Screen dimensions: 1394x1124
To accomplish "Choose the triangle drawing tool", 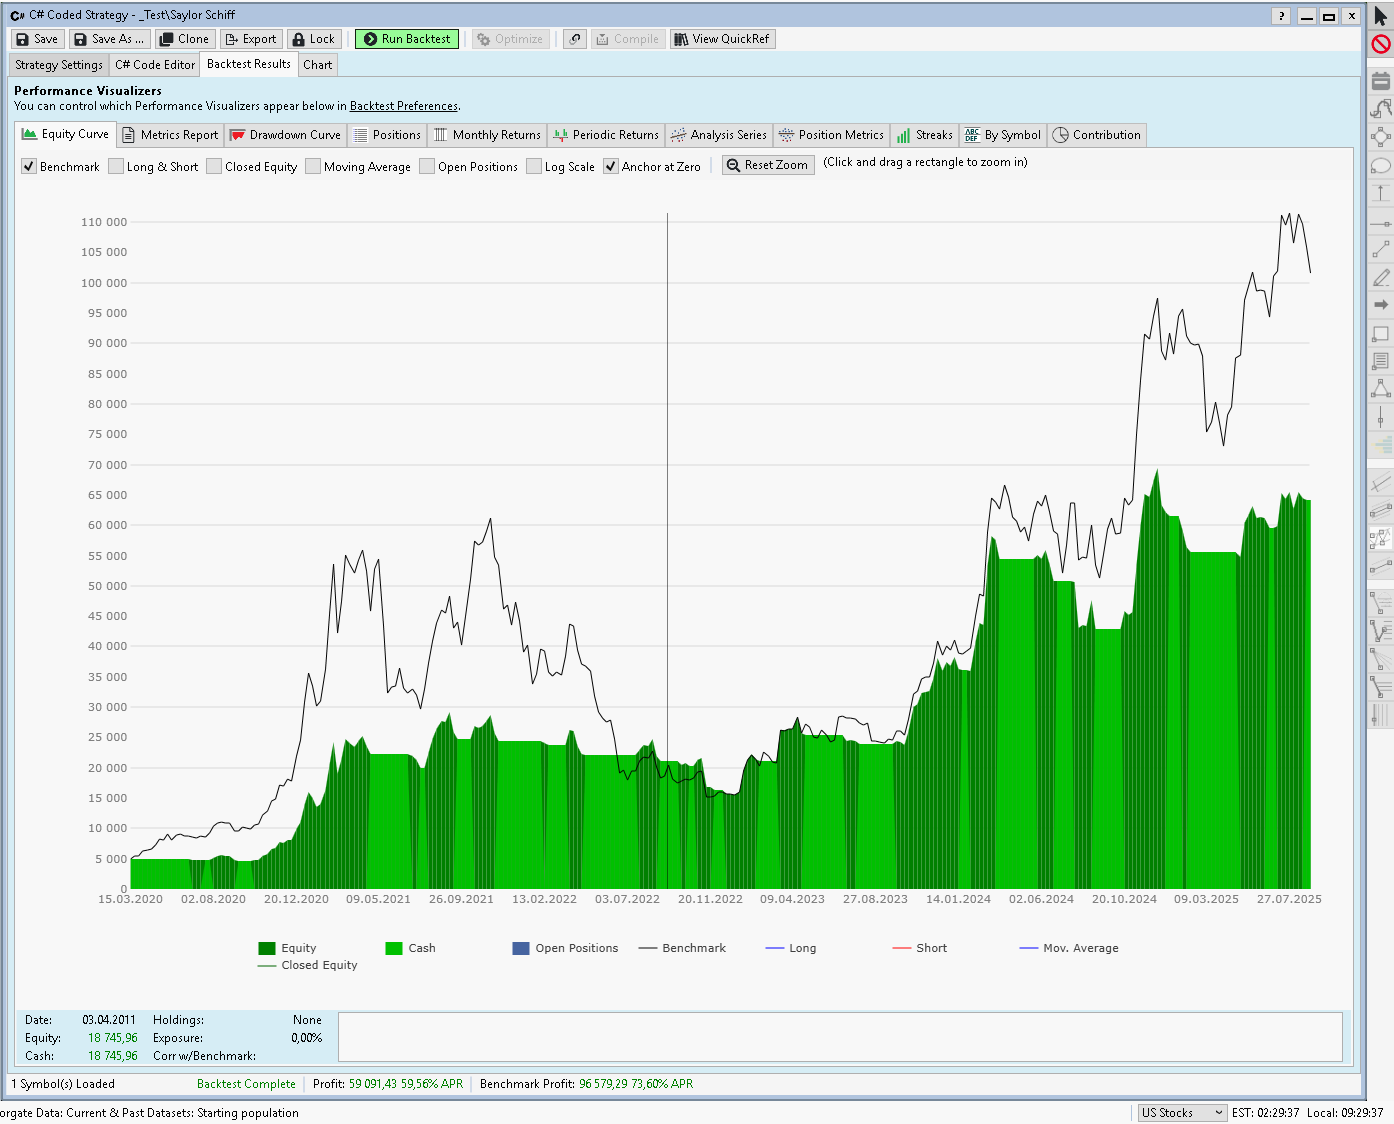I will [x=1381, y=388].
